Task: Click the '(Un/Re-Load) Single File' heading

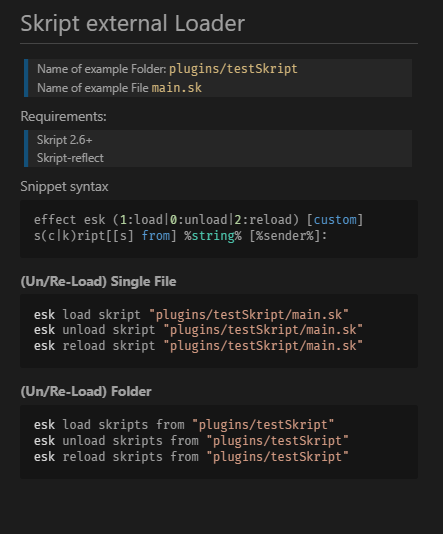Action: click(x=98, y=282)
